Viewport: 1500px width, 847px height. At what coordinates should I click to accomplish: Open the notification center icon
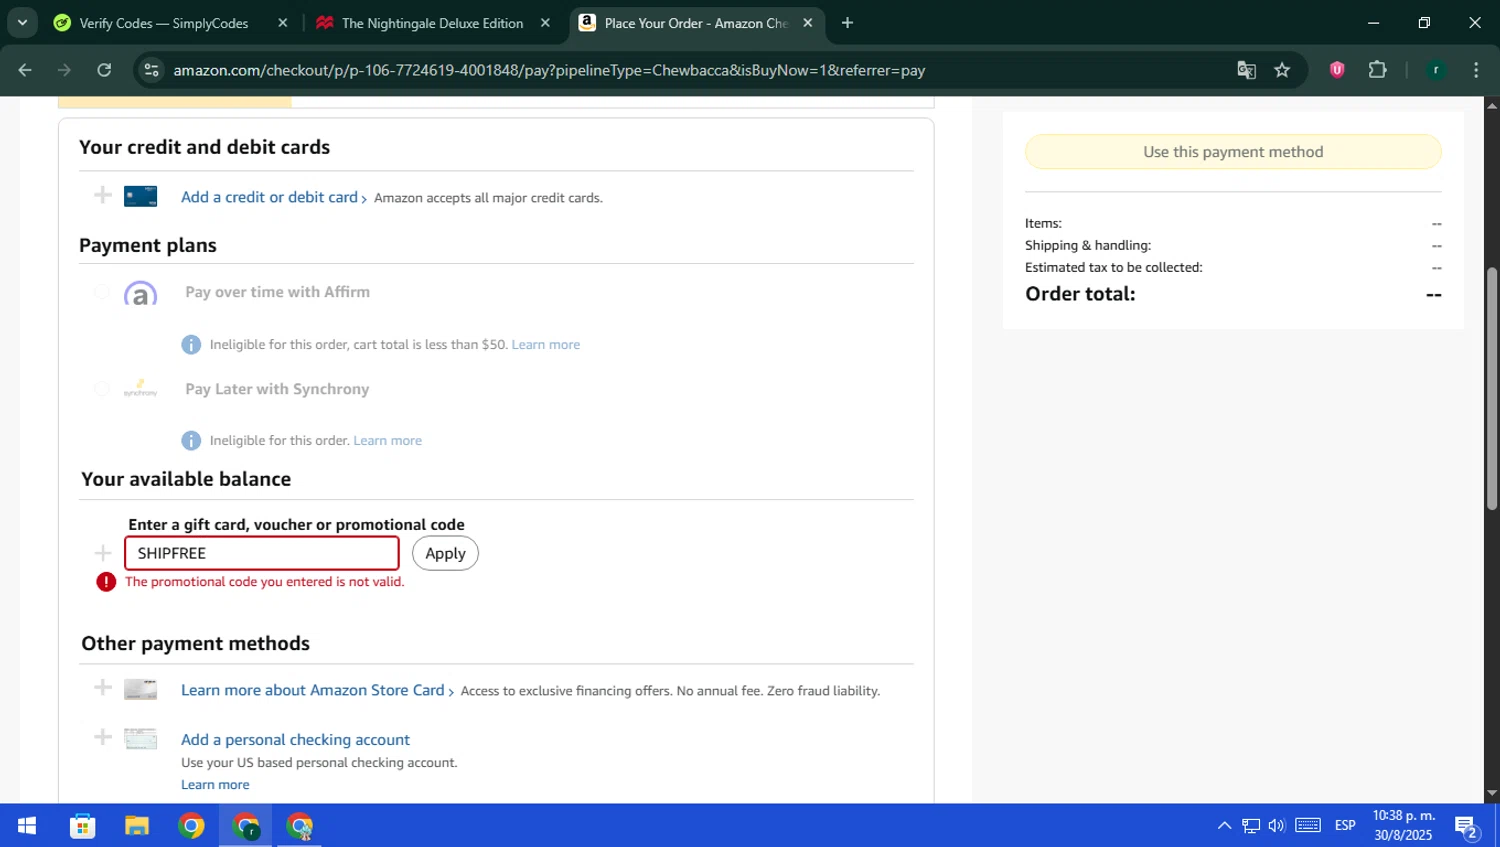coord(1467,826)
